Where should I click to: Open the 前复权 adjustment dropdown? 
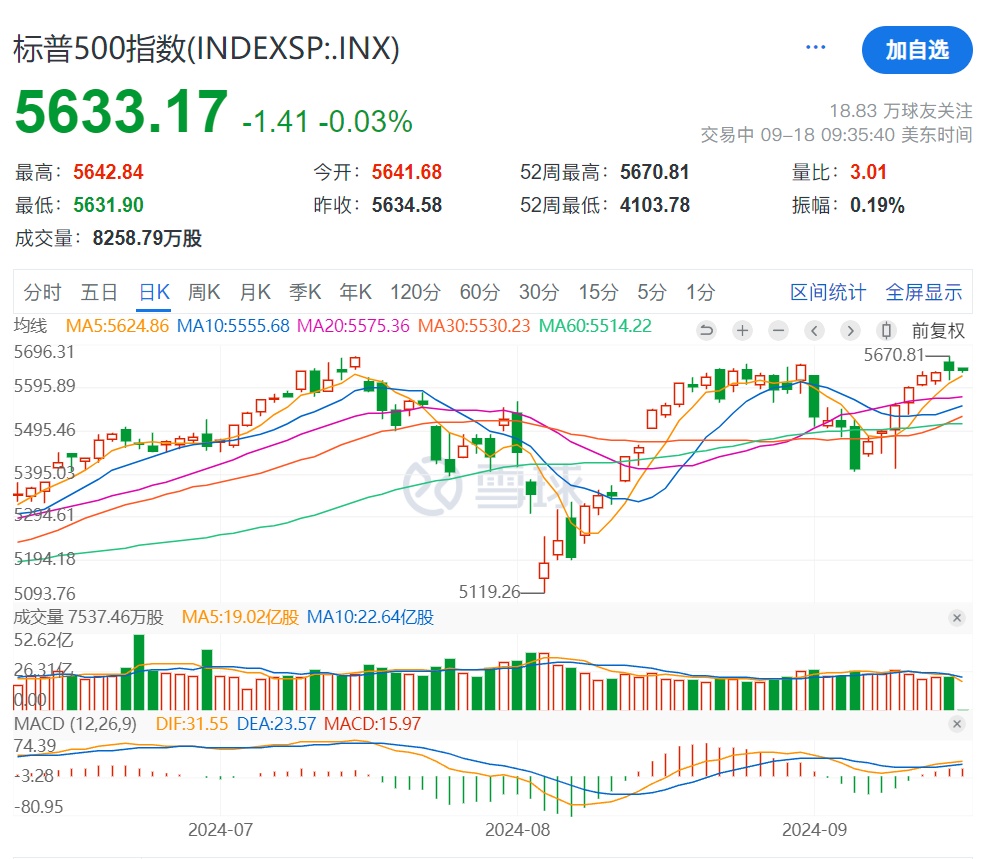pos(937,330)
